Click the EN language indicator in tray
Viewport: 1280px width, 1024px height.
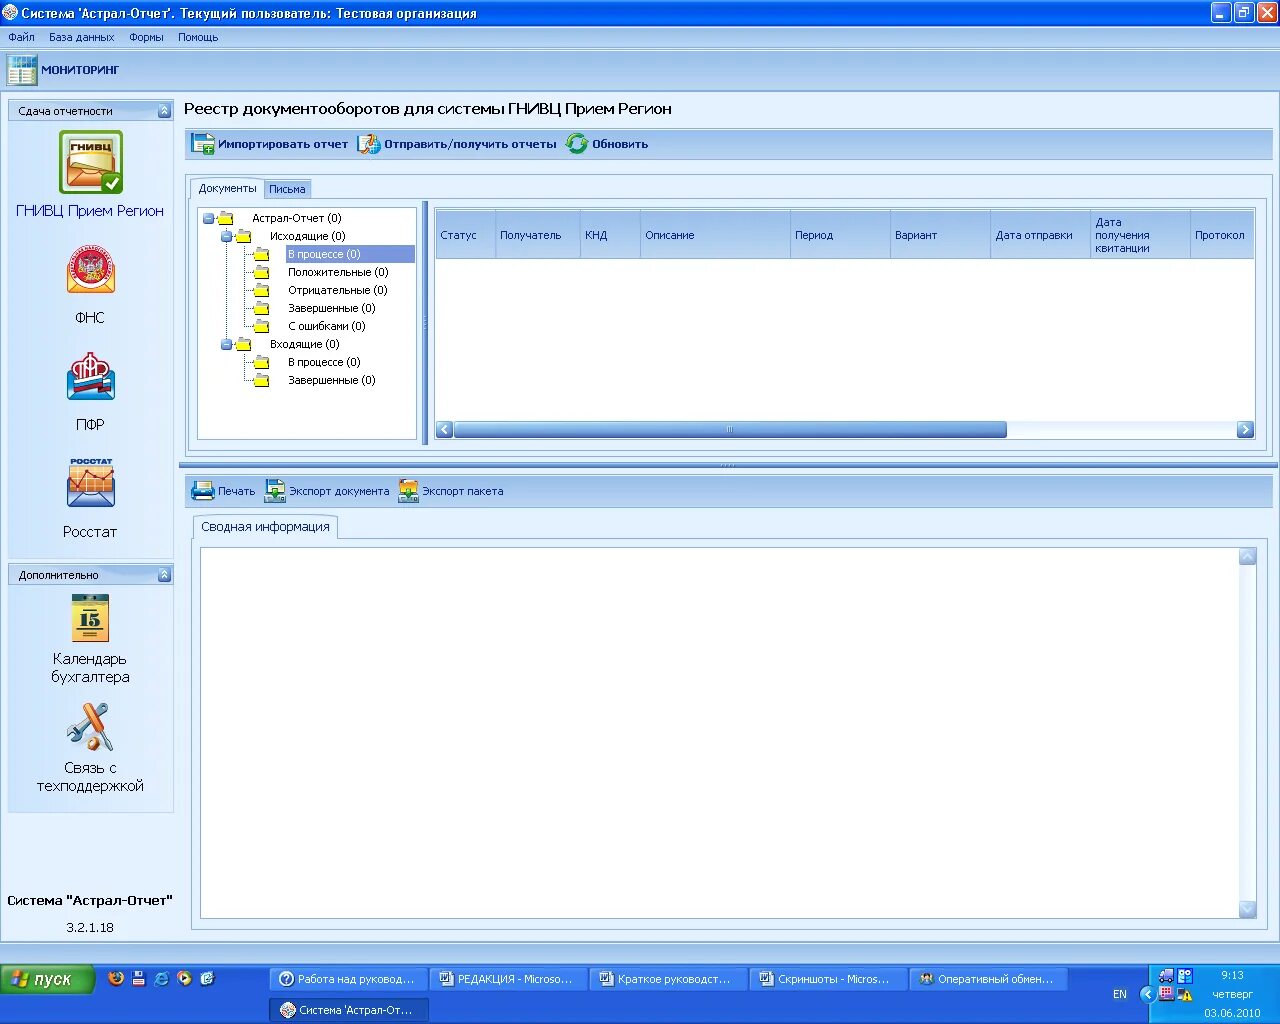(1119, 994)
